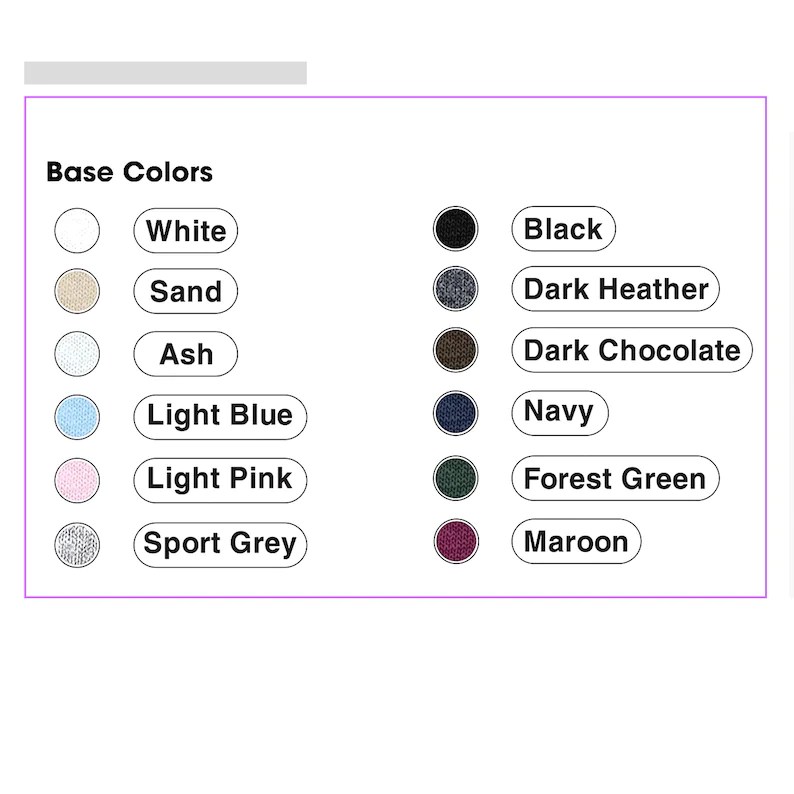Choose the Light Blue swatch circle
The image size is (794, 794).
[77, 417]
